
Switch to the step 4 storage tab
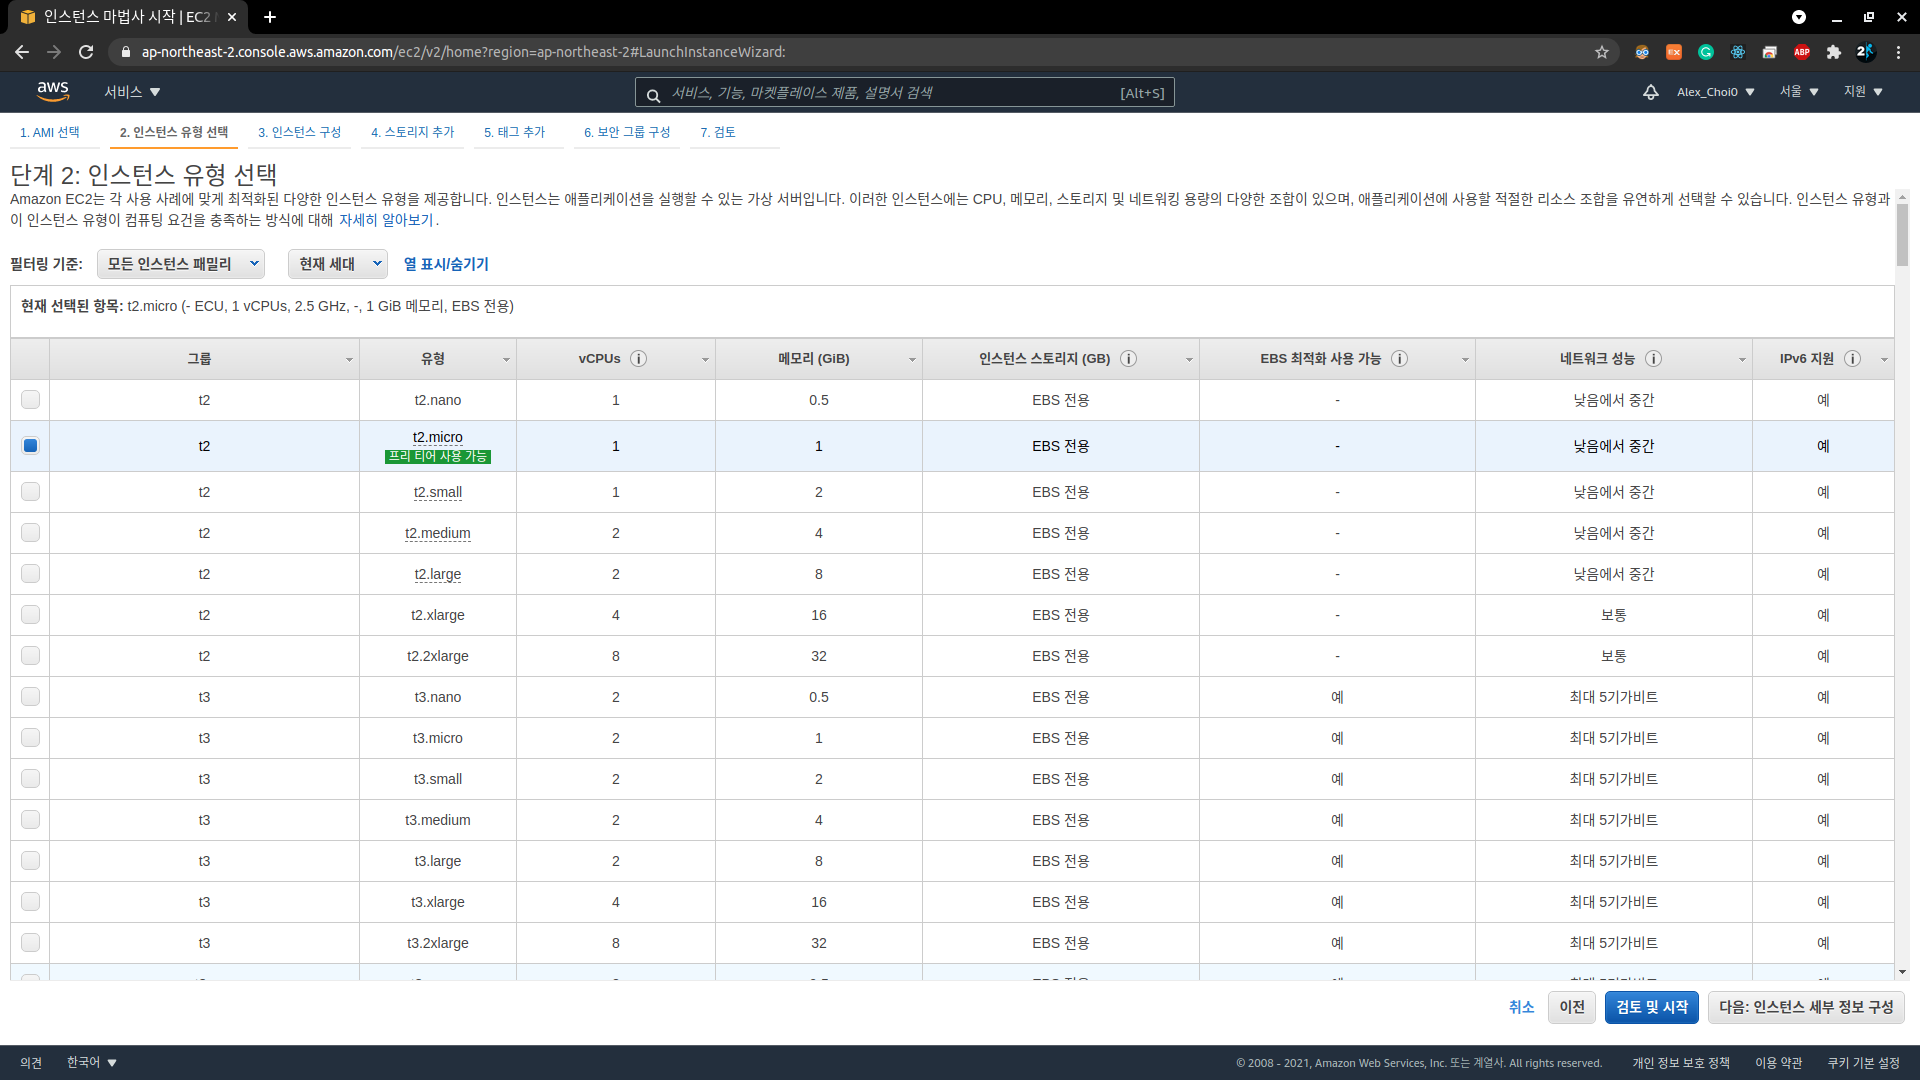coord(412,132)
